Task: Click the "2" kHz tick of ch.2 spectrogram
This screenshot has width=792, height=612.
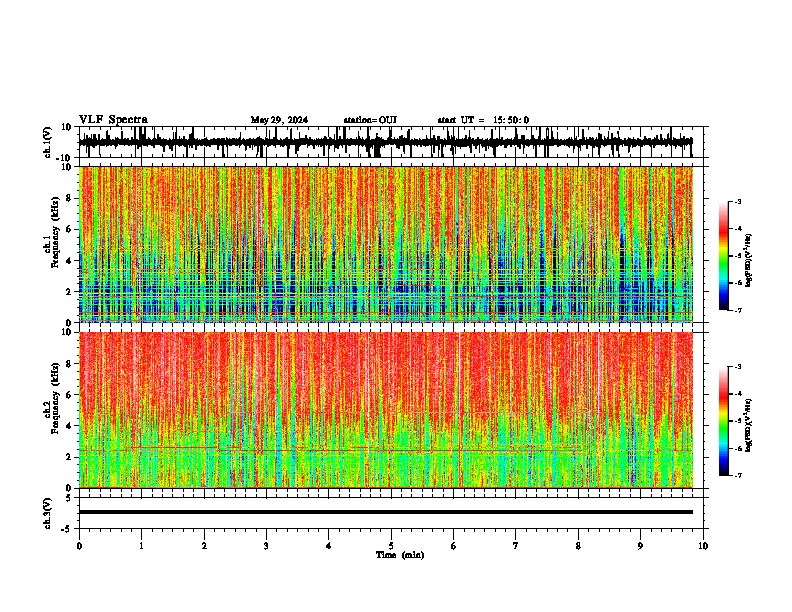Action: pos(70,457)
